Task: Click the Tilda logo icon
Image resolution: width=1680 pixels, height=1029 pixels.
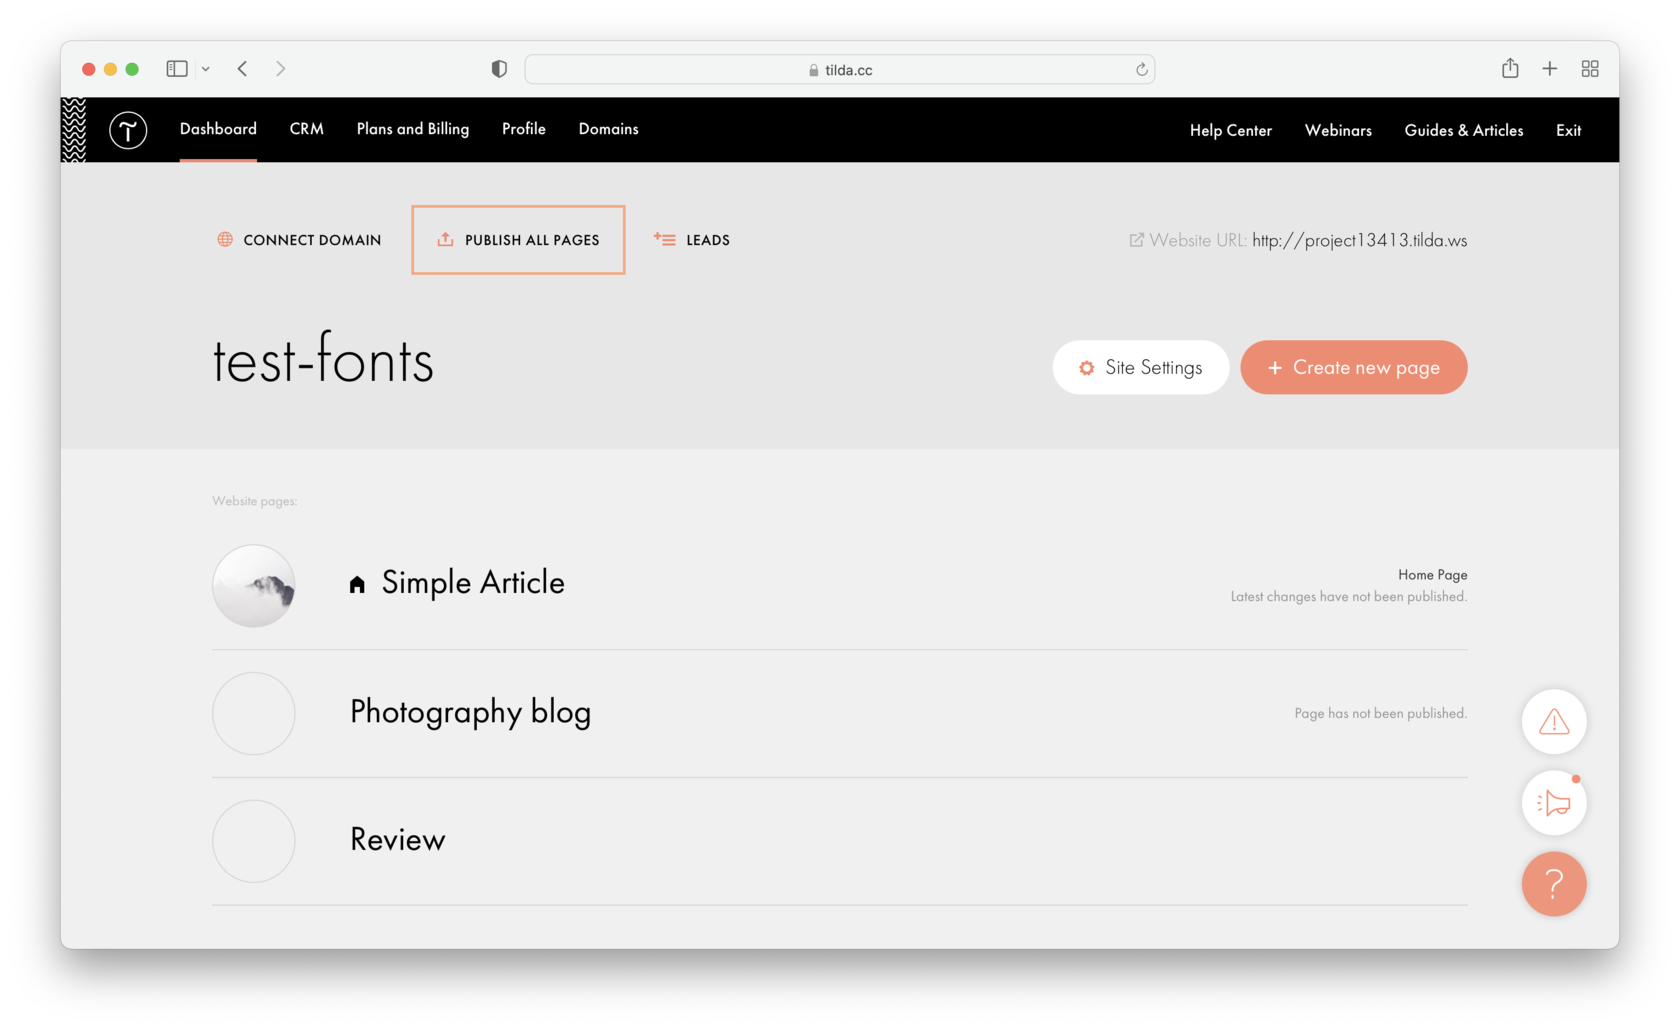Action: click(x=128, y=130)
